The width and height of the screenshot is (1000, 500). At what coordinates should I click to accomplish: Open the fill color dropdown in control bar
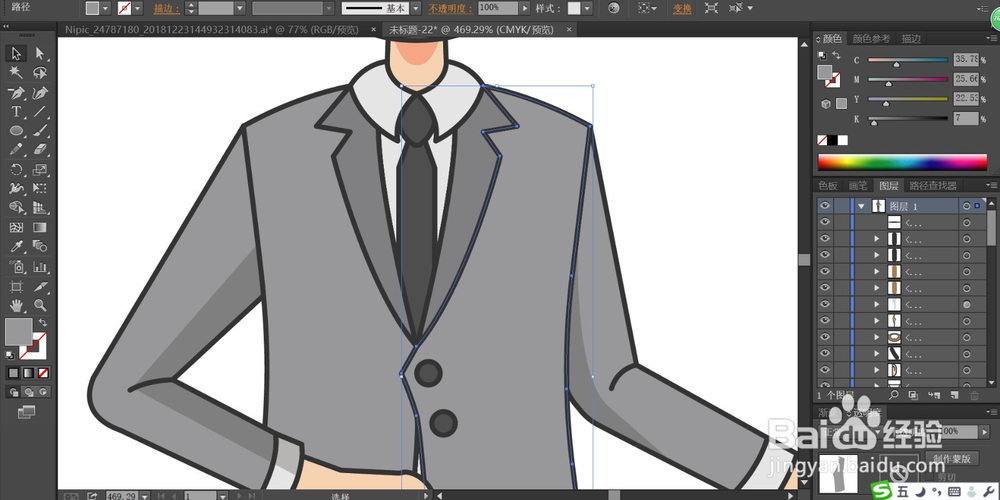[105, 8]
